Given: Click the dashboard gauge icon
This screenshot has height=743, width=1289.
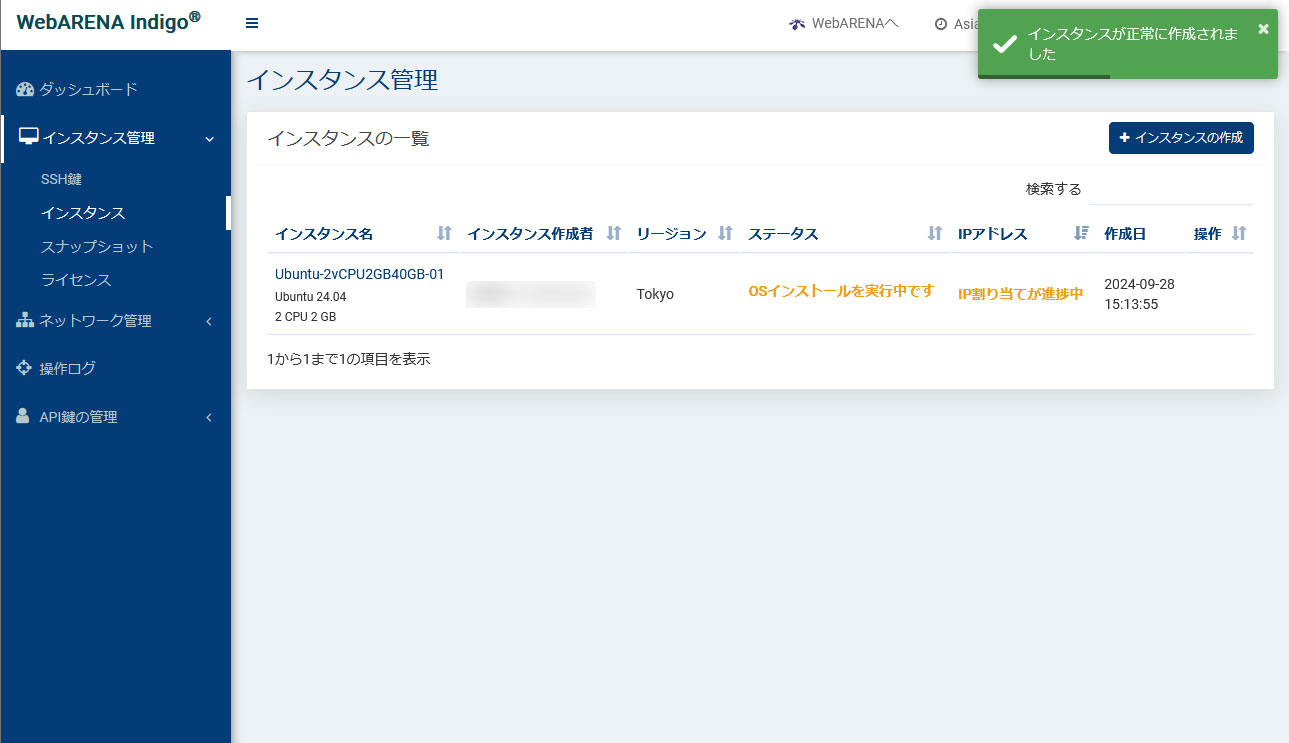Looking at the screenshot, I should tap(25, 89).
